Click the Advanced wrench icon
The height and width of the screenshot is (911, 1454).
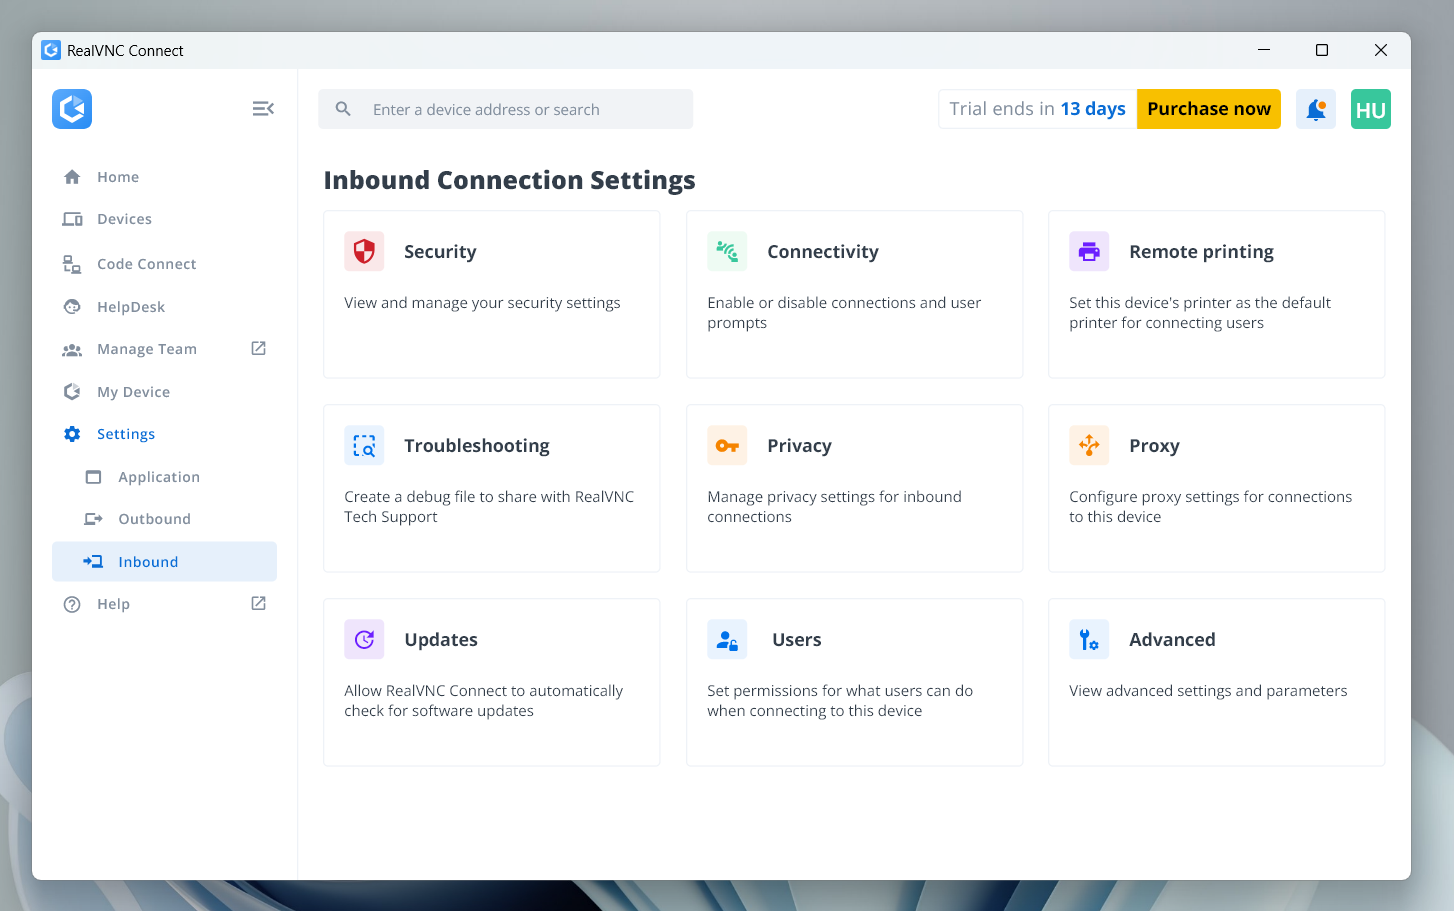(1089, 639)
